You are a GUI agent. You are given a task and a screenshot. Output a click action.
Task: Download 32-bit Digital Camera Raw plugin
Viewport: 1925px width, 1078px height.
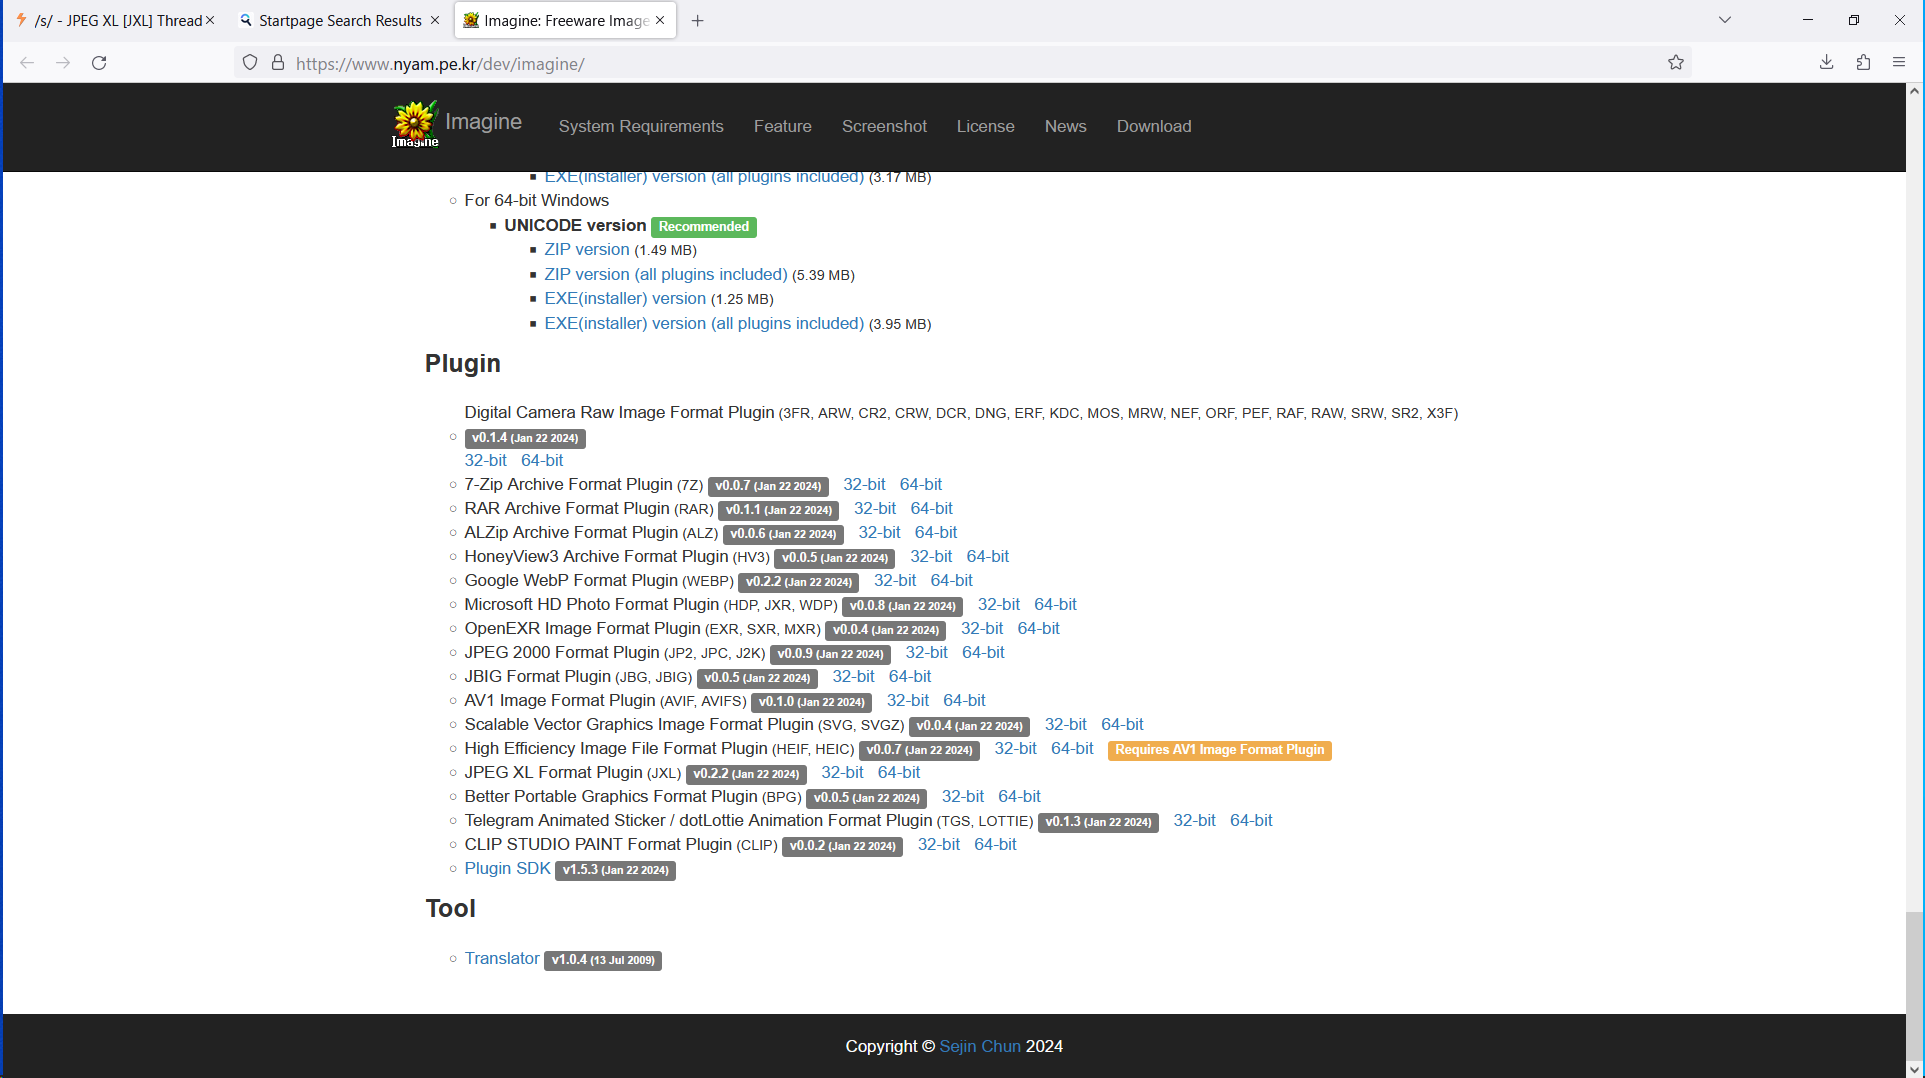pos(486,460)
